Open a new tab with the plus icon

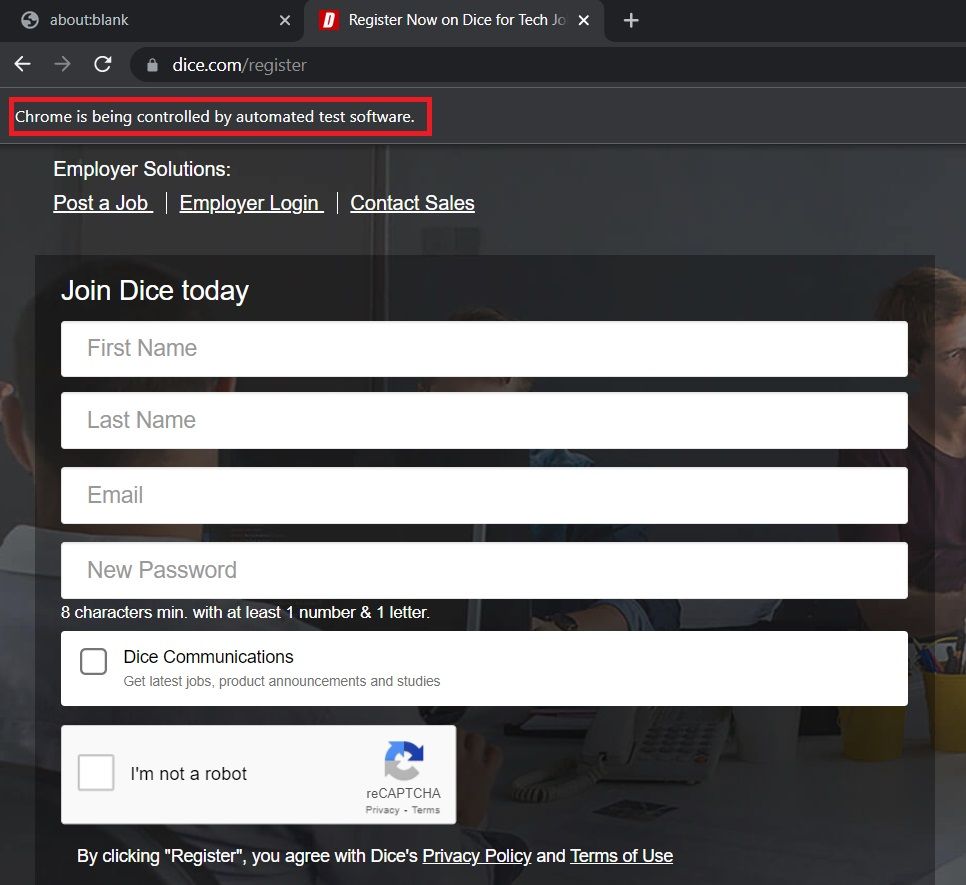[631, 20]
